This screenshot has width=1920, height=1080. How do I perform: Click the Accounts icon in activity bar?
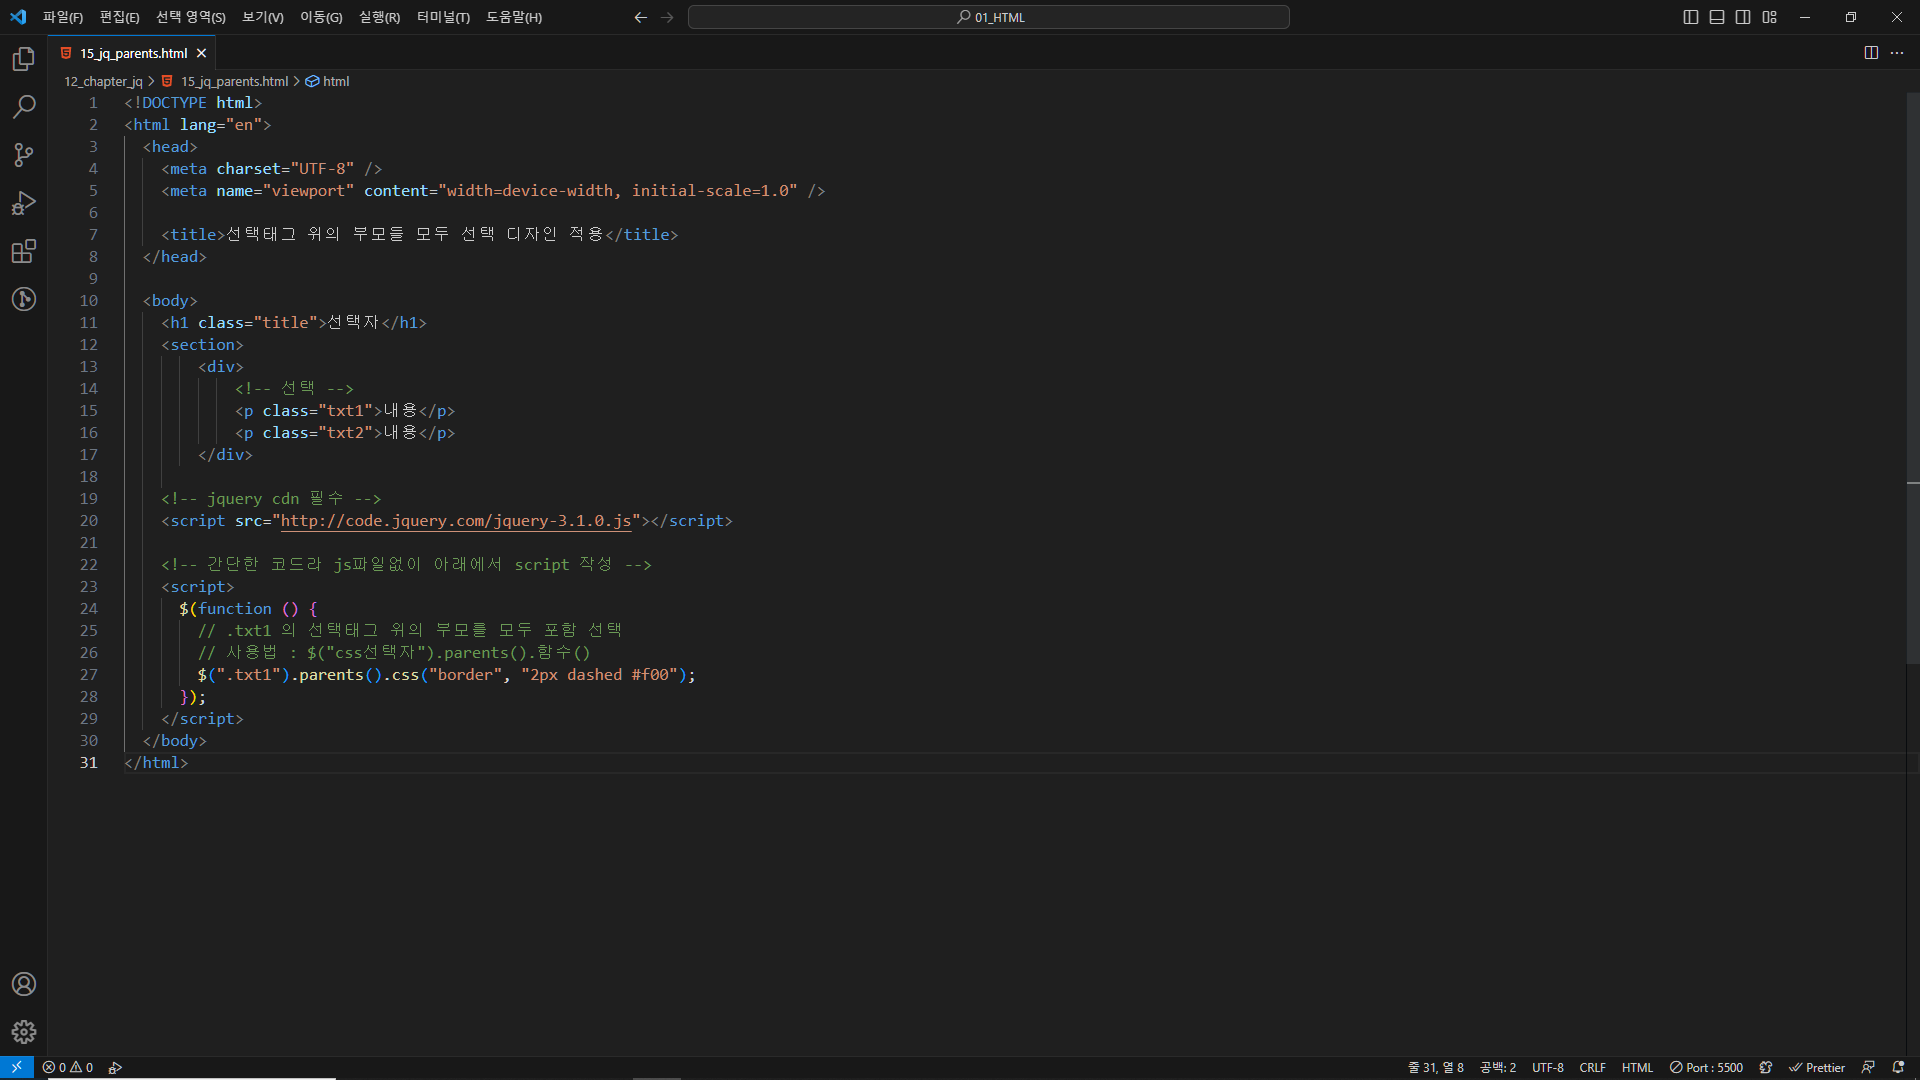click(24, 984)
